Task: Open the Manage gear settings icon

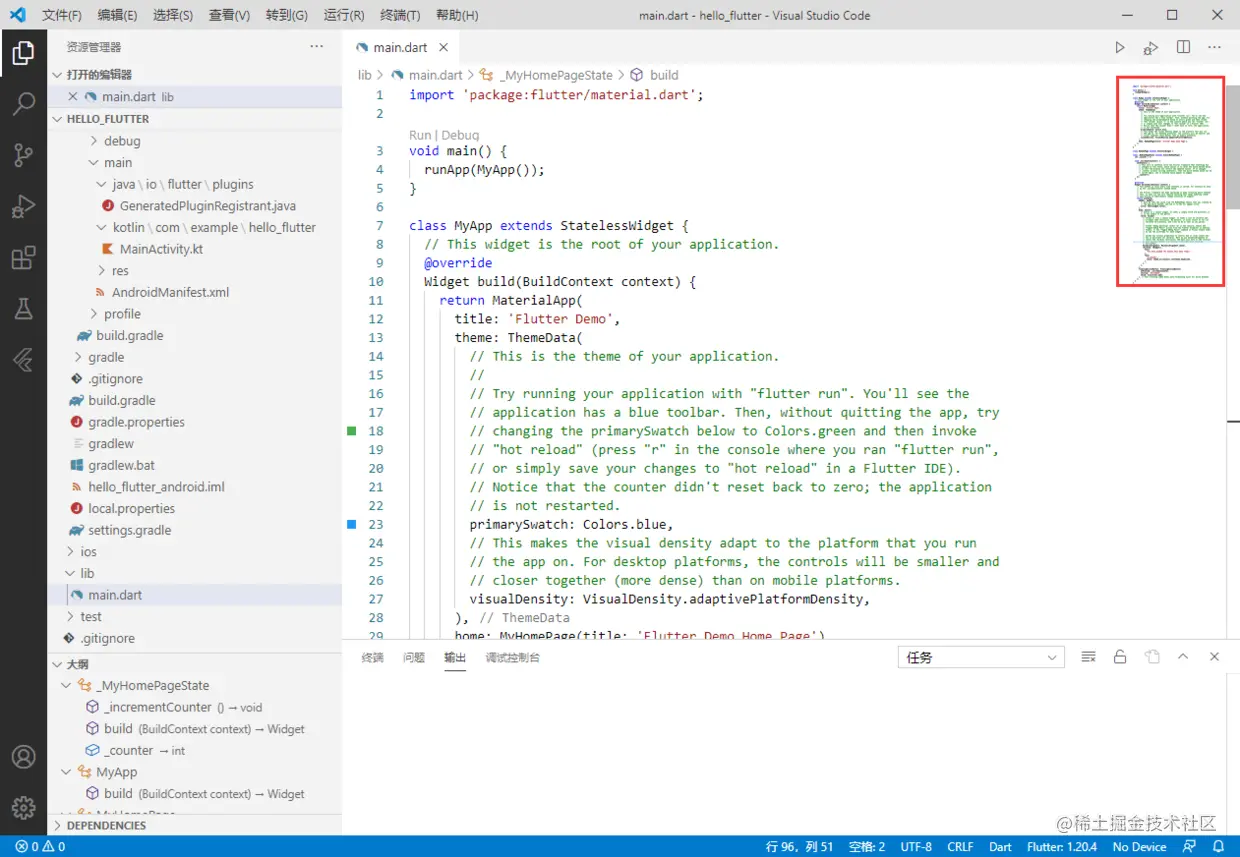Action: [x=23, y=807]
